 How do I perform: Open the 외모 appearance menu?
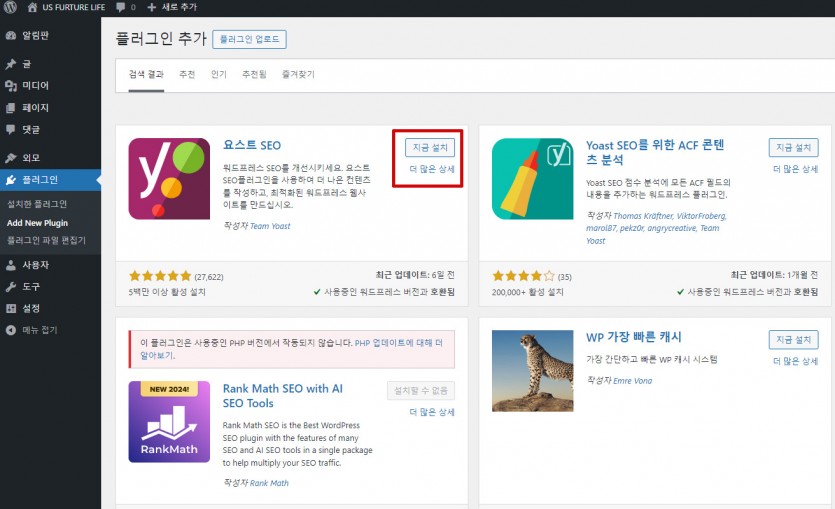click(30, 158)
